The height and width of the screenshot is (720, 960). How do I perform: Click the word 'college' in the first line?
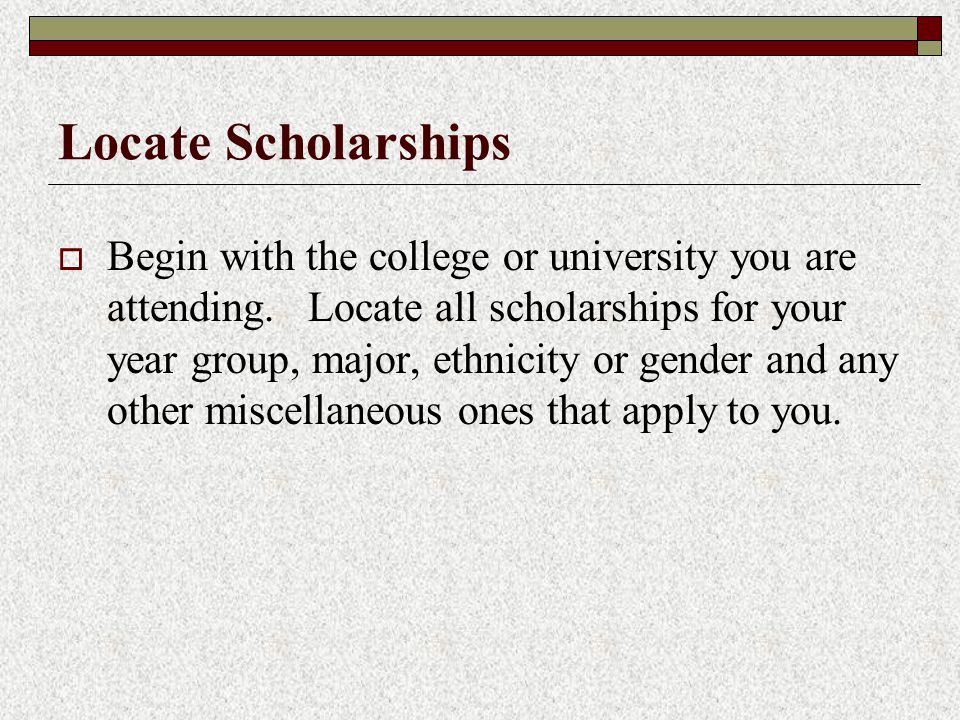click(429, 258)
